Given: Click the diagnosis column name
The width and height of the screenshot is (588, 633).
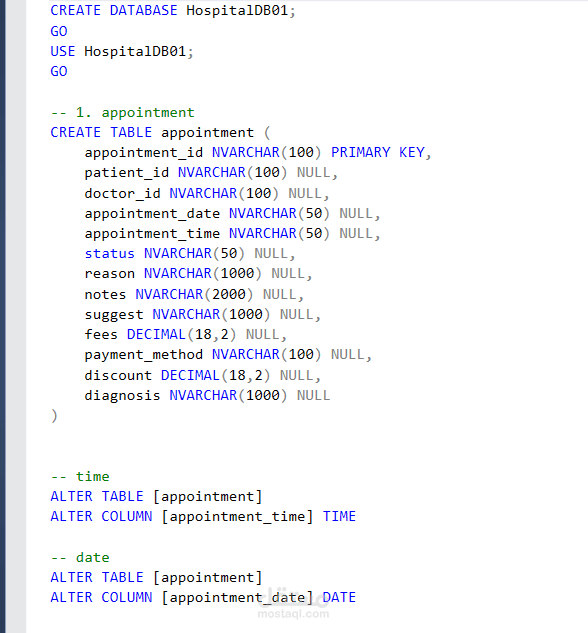Looking at the screenshot, I should (x=122, y=395).
